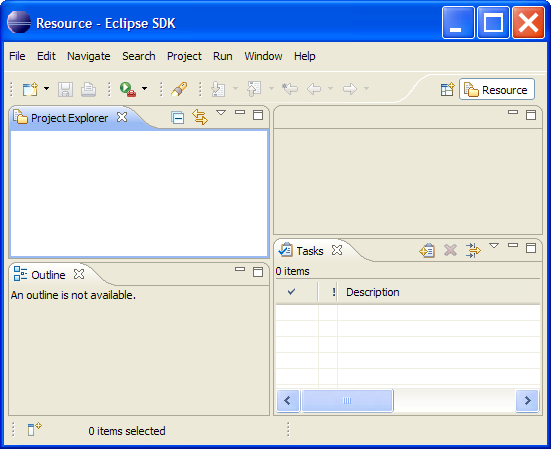551x449 pixels.
Task: Select the Resource perspective button
Action: tap(497, 90)
